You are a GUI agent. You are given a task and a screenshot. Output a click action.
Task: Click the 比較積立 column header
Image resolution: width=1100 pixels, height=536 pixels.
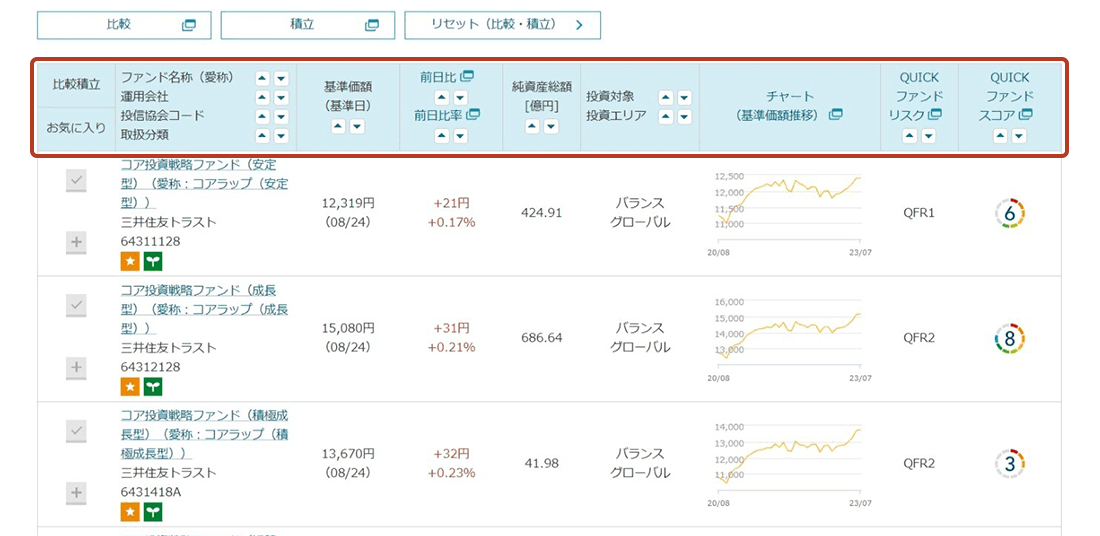[76, 85]
